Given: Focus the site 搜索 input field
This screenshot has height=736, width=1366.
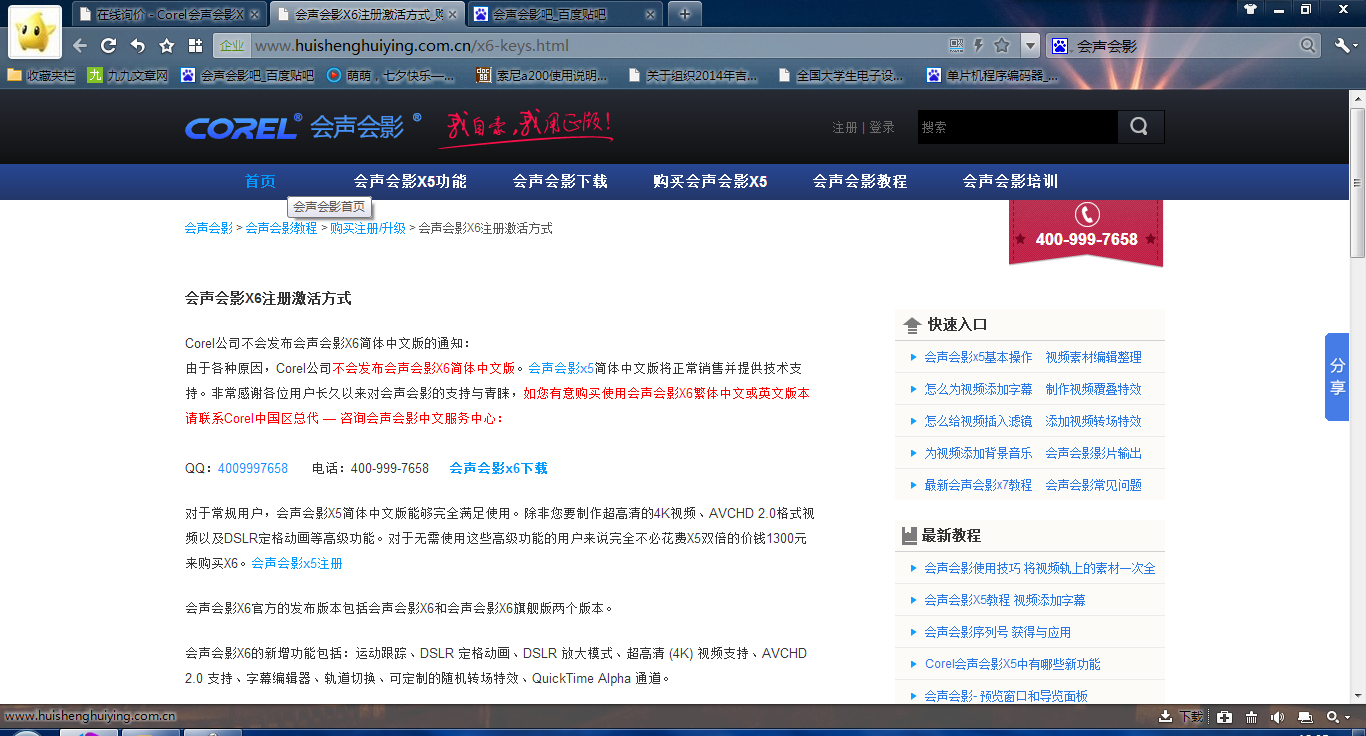Looking at the screenshot, I should tap(1017, 127).
